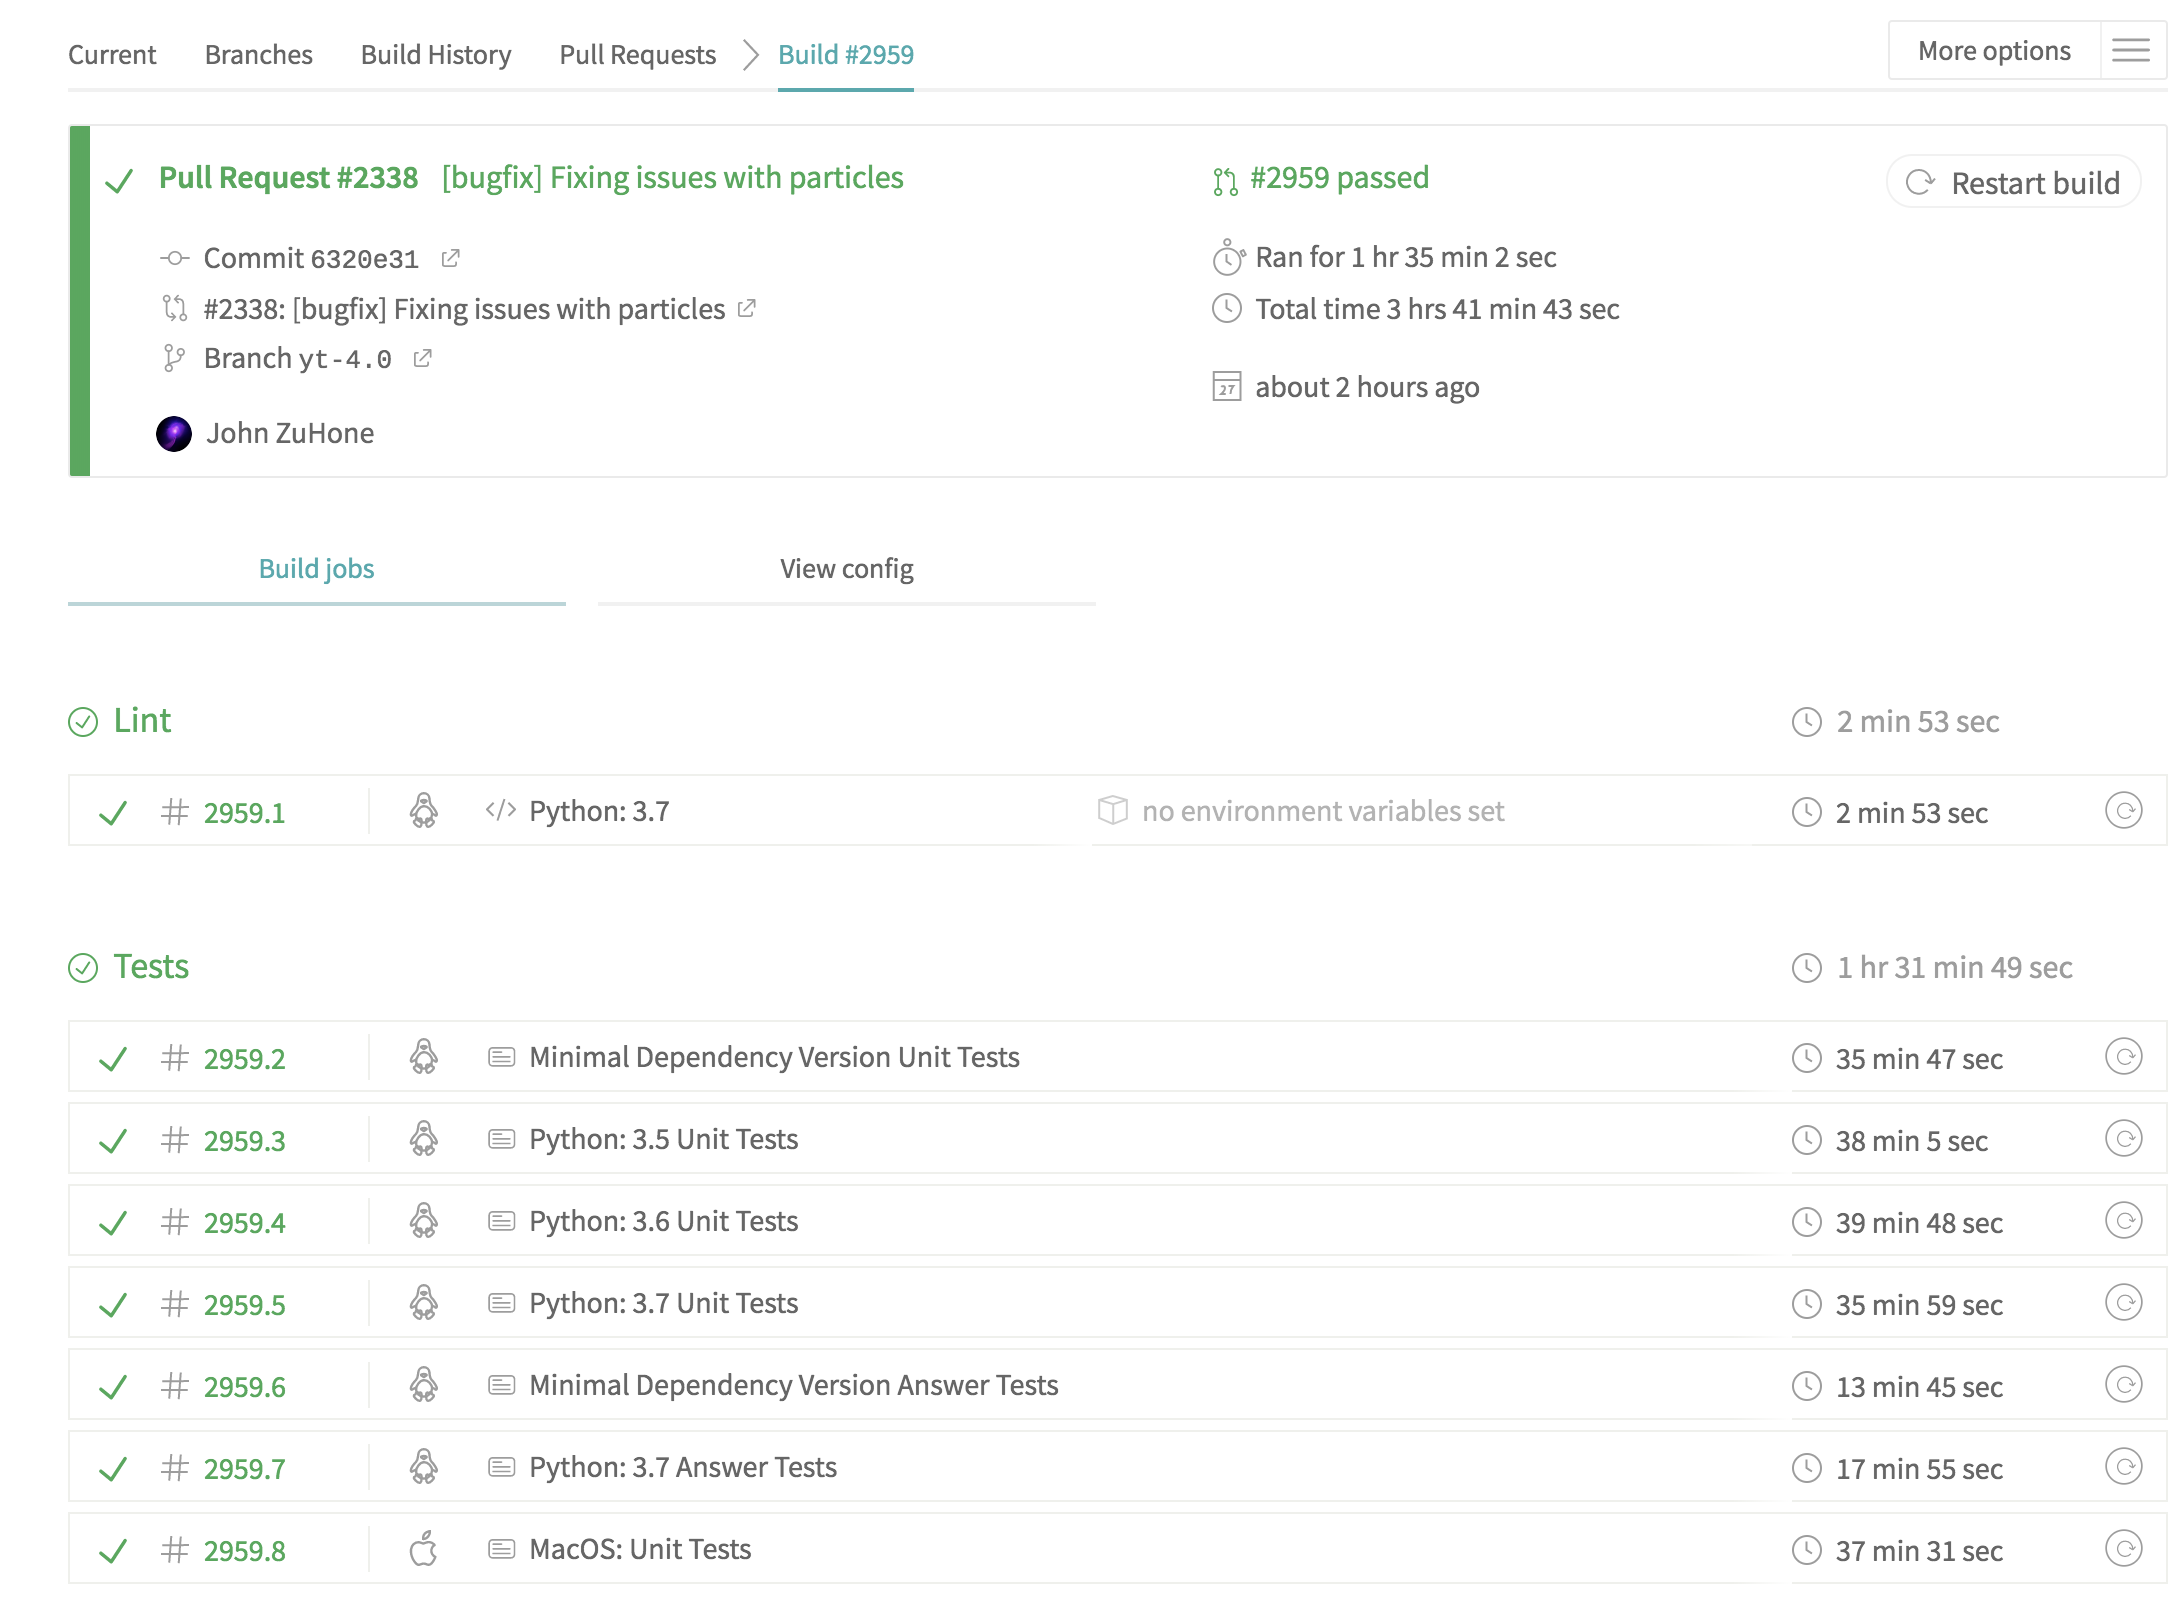This screenshot has width=2184, height=1614.
Task: Restart job 2959.1 using its circular arrow icon
Action: [2123, 811]
